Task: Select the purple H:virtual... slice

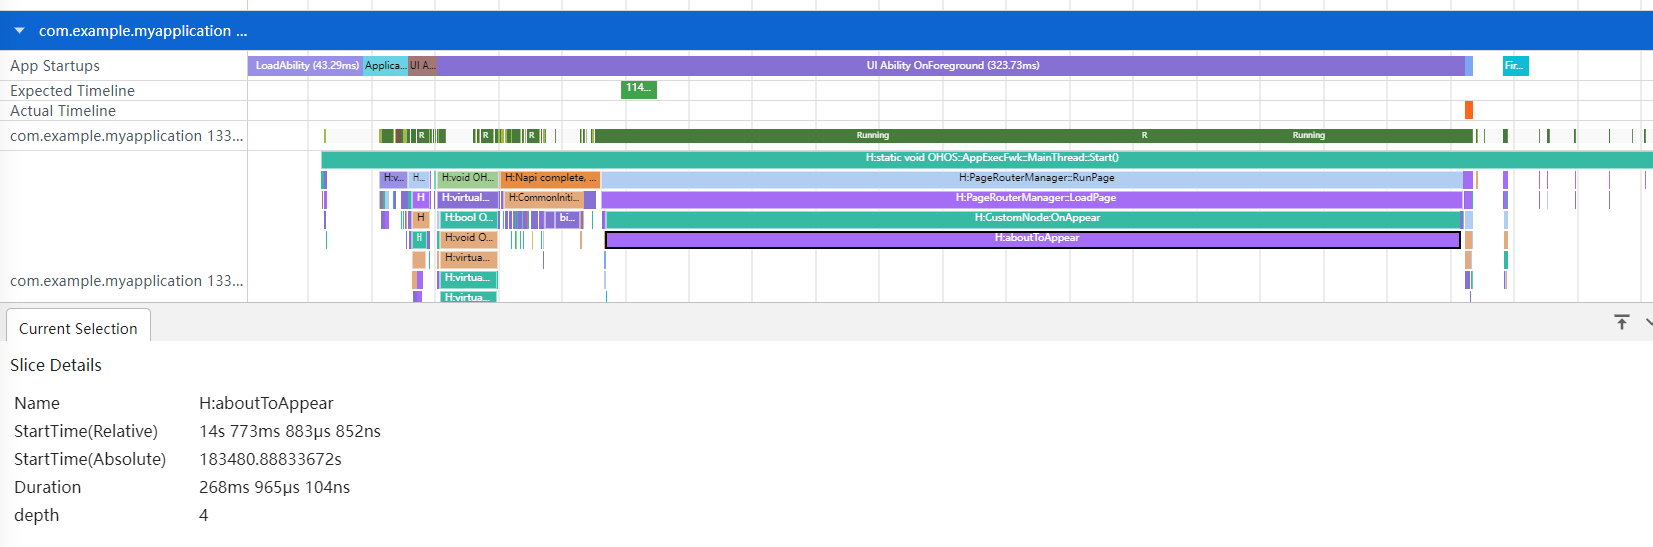Action: pos(467,199)
